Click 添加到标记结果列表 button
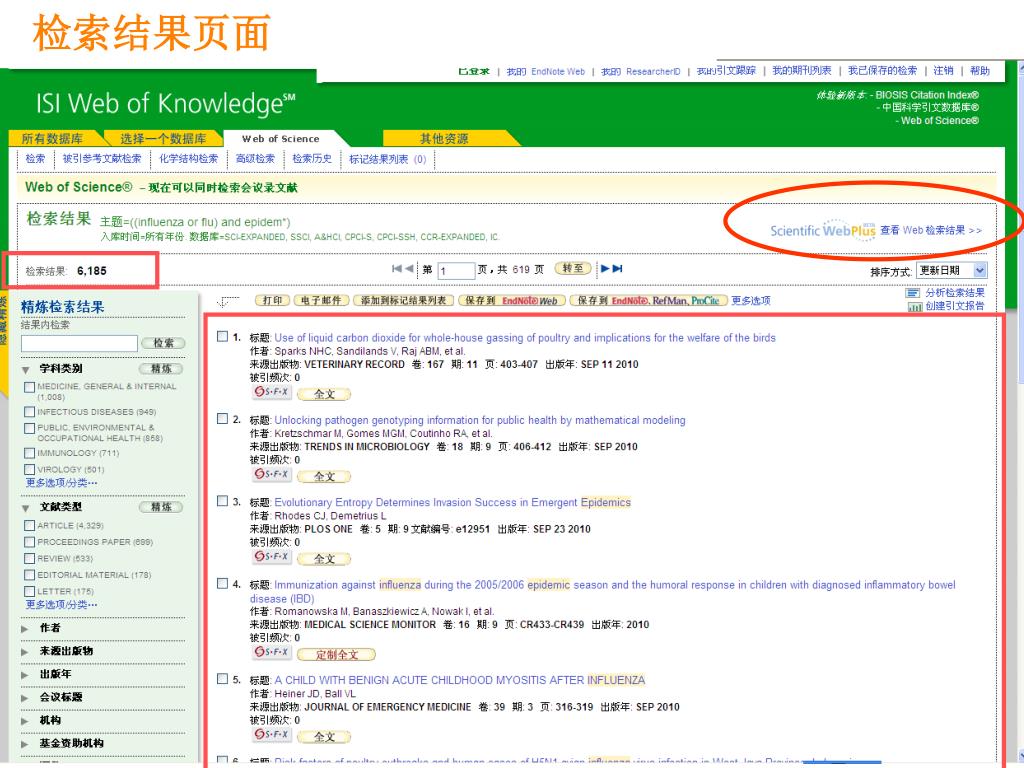 coord(403,300)
